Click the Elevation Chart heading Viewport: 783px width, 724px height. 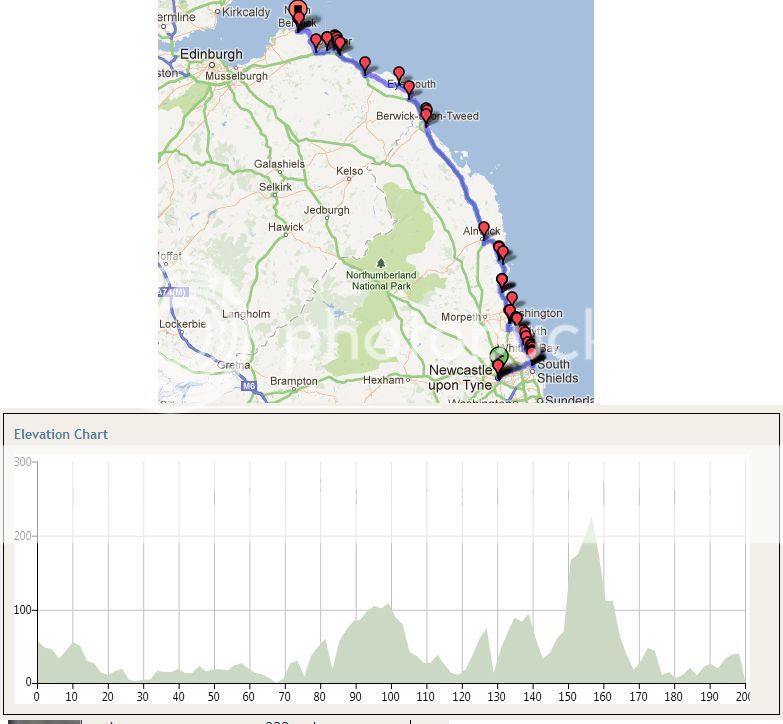click(x=61, y=434)
